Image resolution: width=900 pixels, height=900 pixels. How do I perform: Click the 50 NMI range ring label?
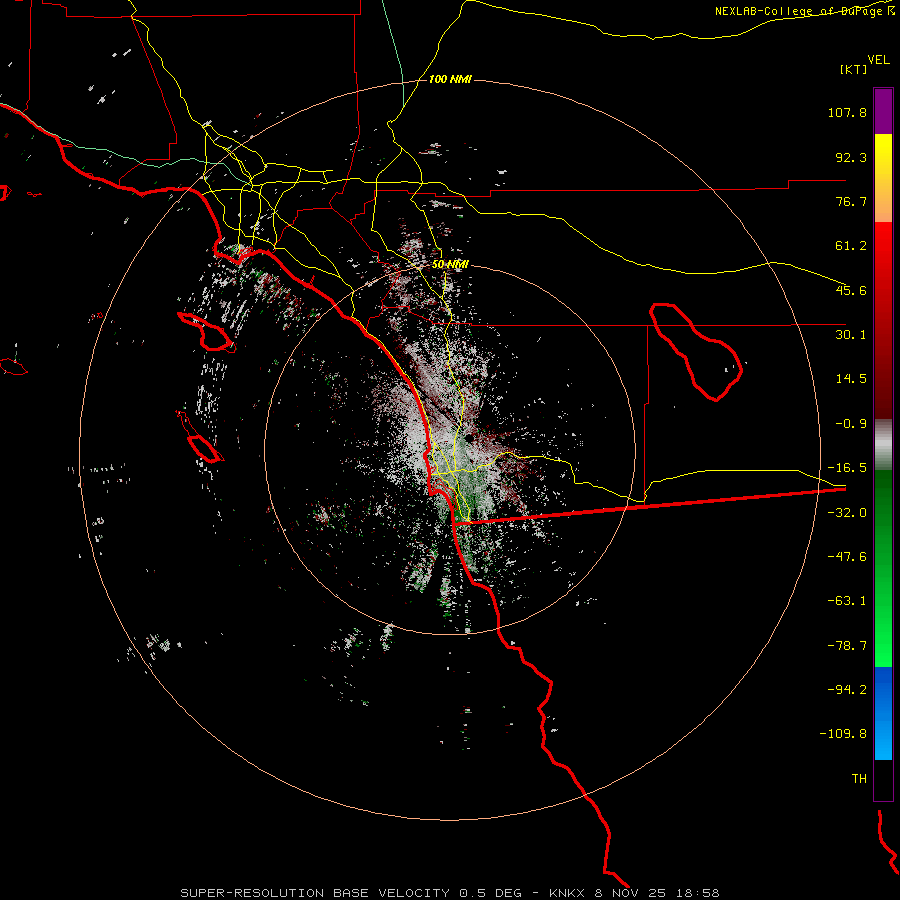tap(450, 264)
